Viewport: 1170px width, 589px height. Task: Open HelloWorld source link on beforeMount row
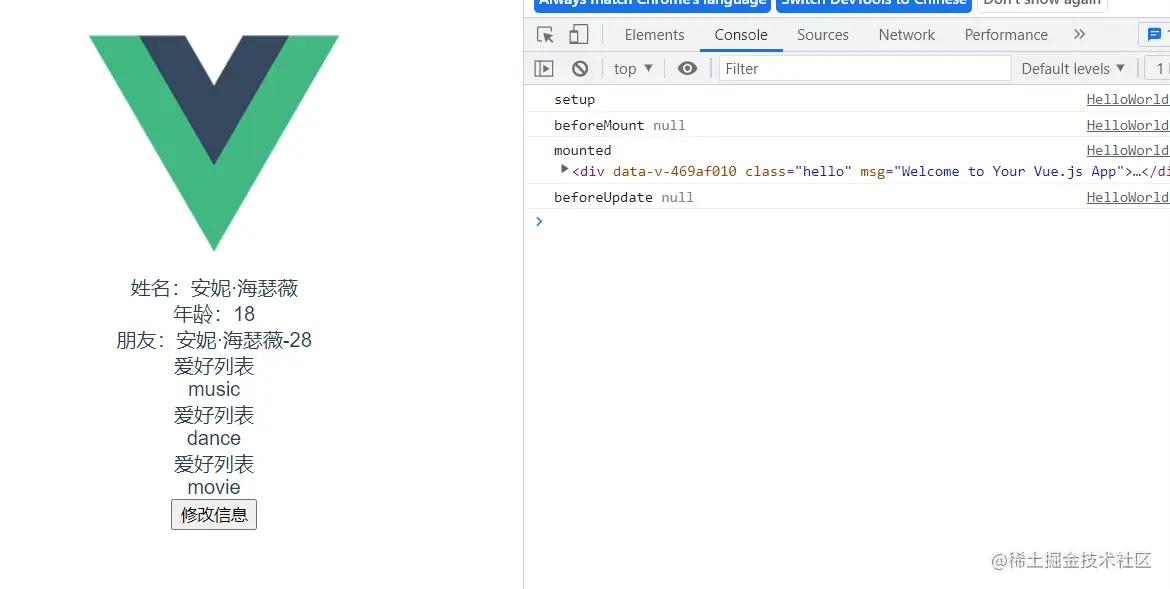pos(1127,125)
